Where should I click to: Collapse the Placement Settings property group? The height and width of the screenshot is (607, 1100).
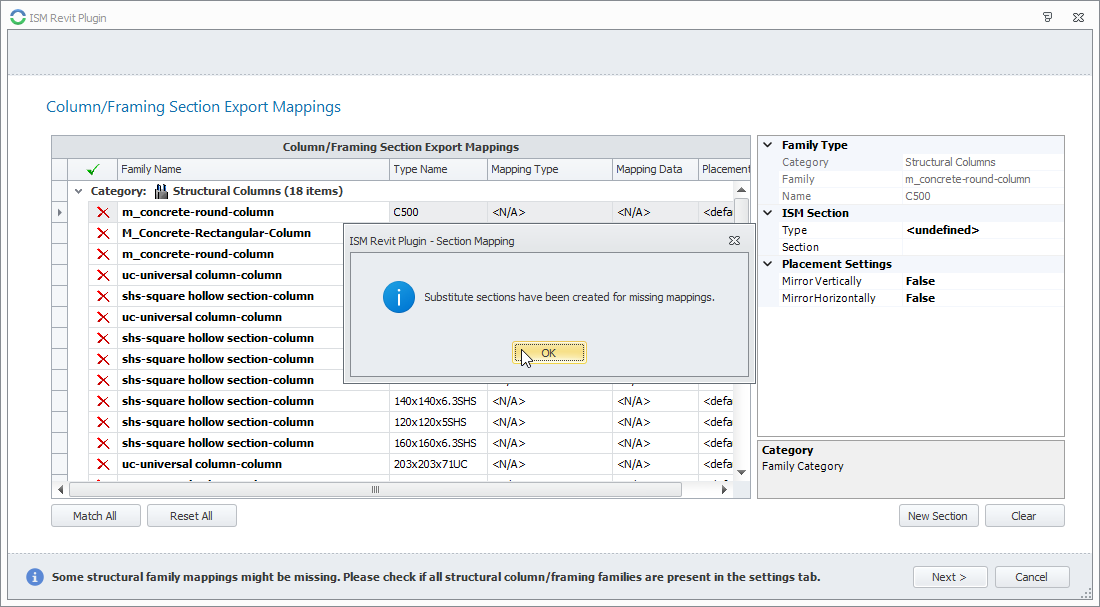click(768, 264)
